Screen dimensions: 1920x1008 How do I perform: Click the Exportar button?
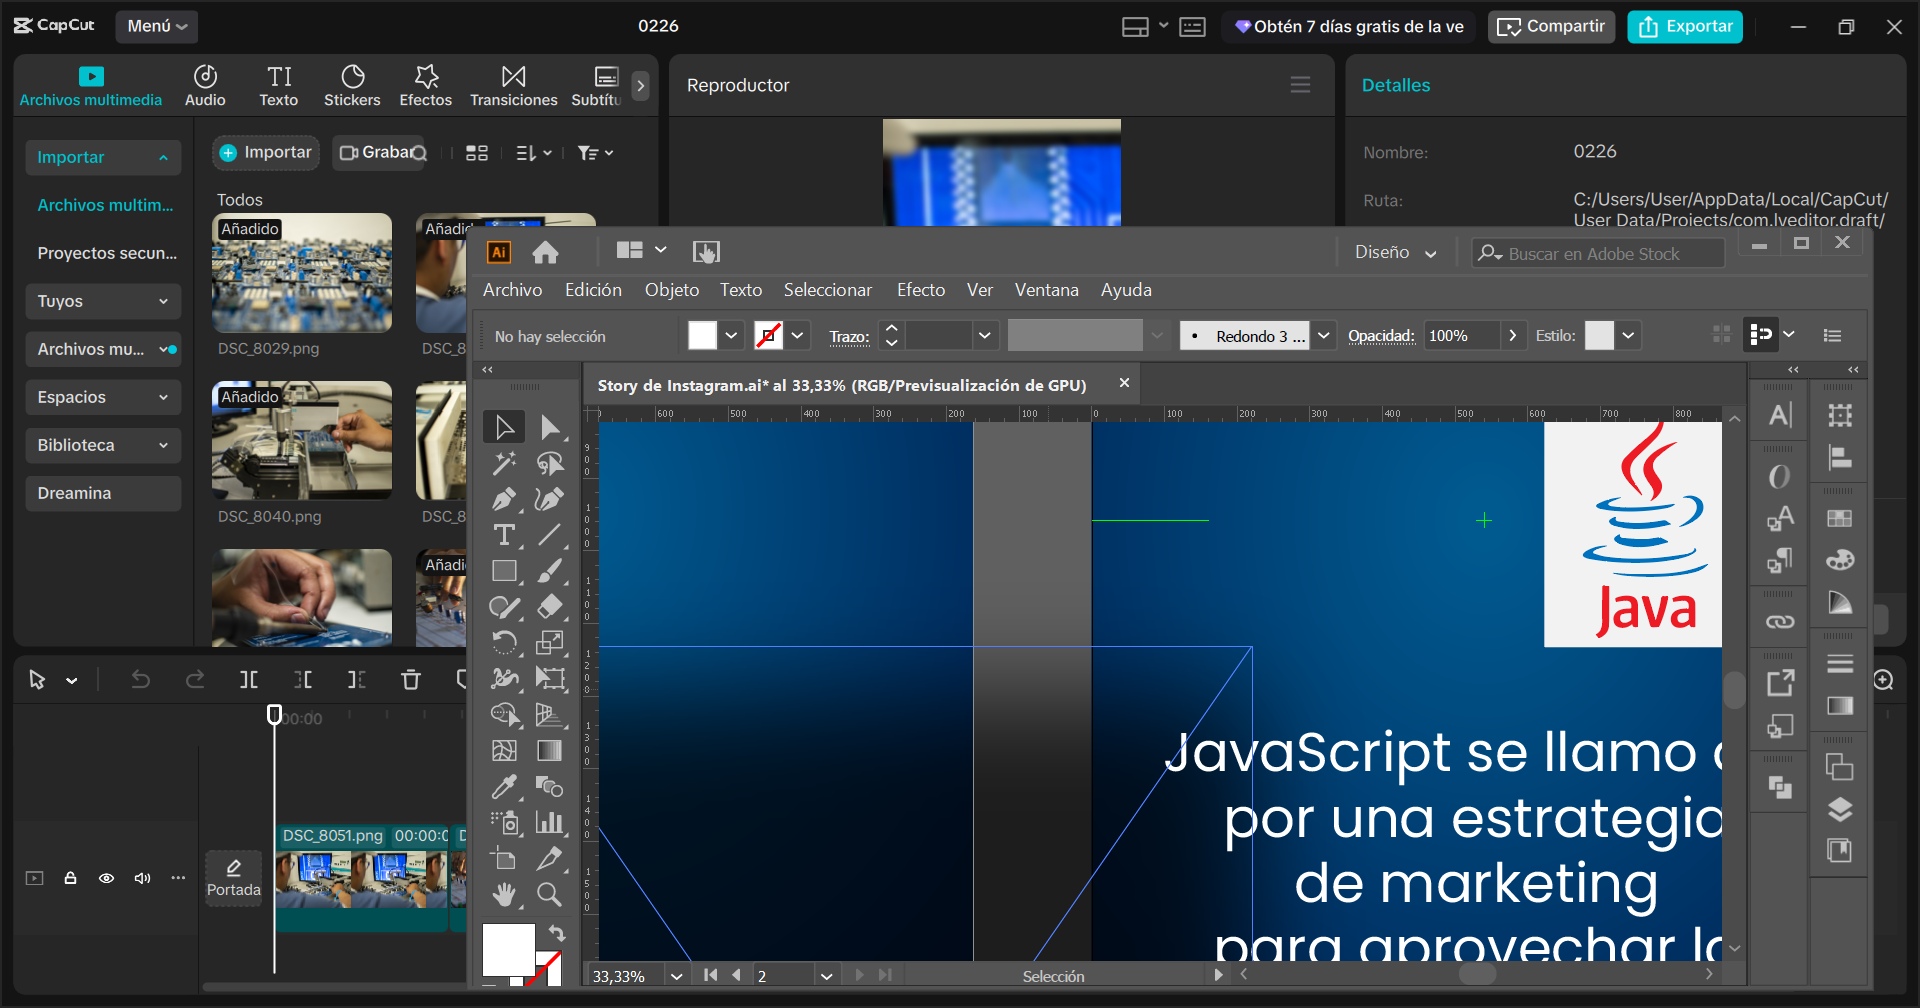point(1684,27)
